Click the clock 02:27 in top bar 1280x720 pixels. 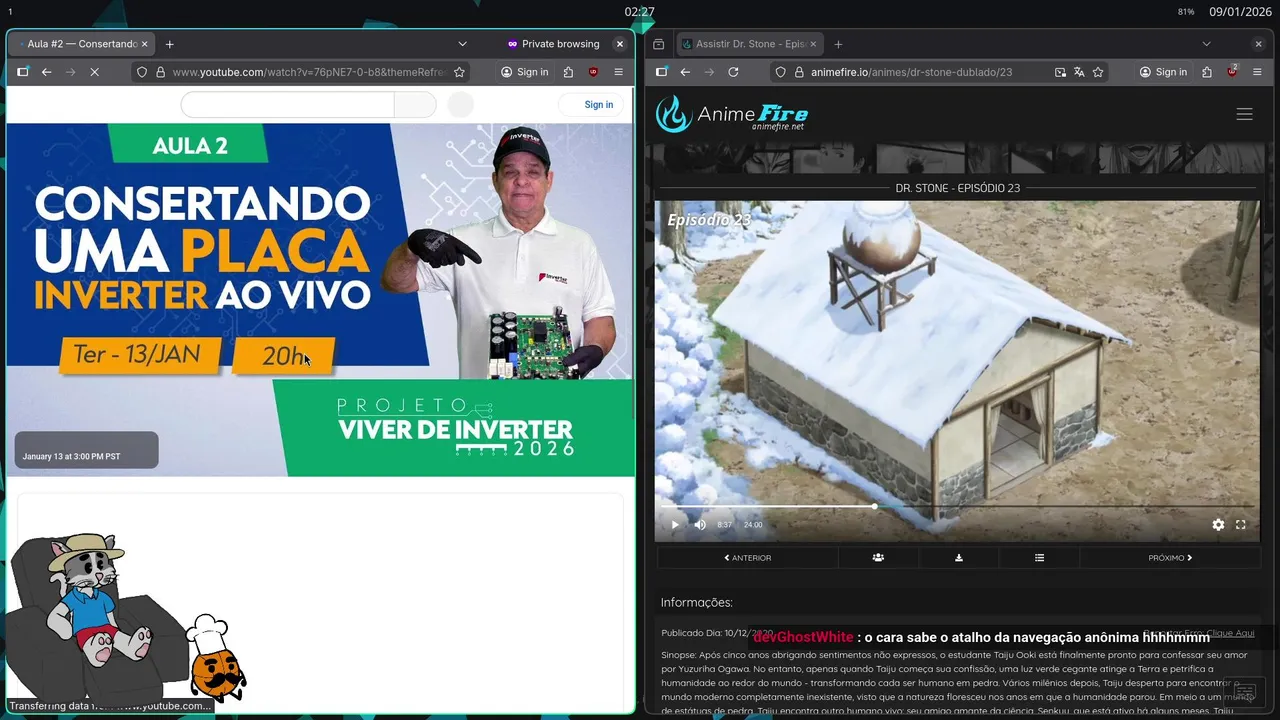639,12
